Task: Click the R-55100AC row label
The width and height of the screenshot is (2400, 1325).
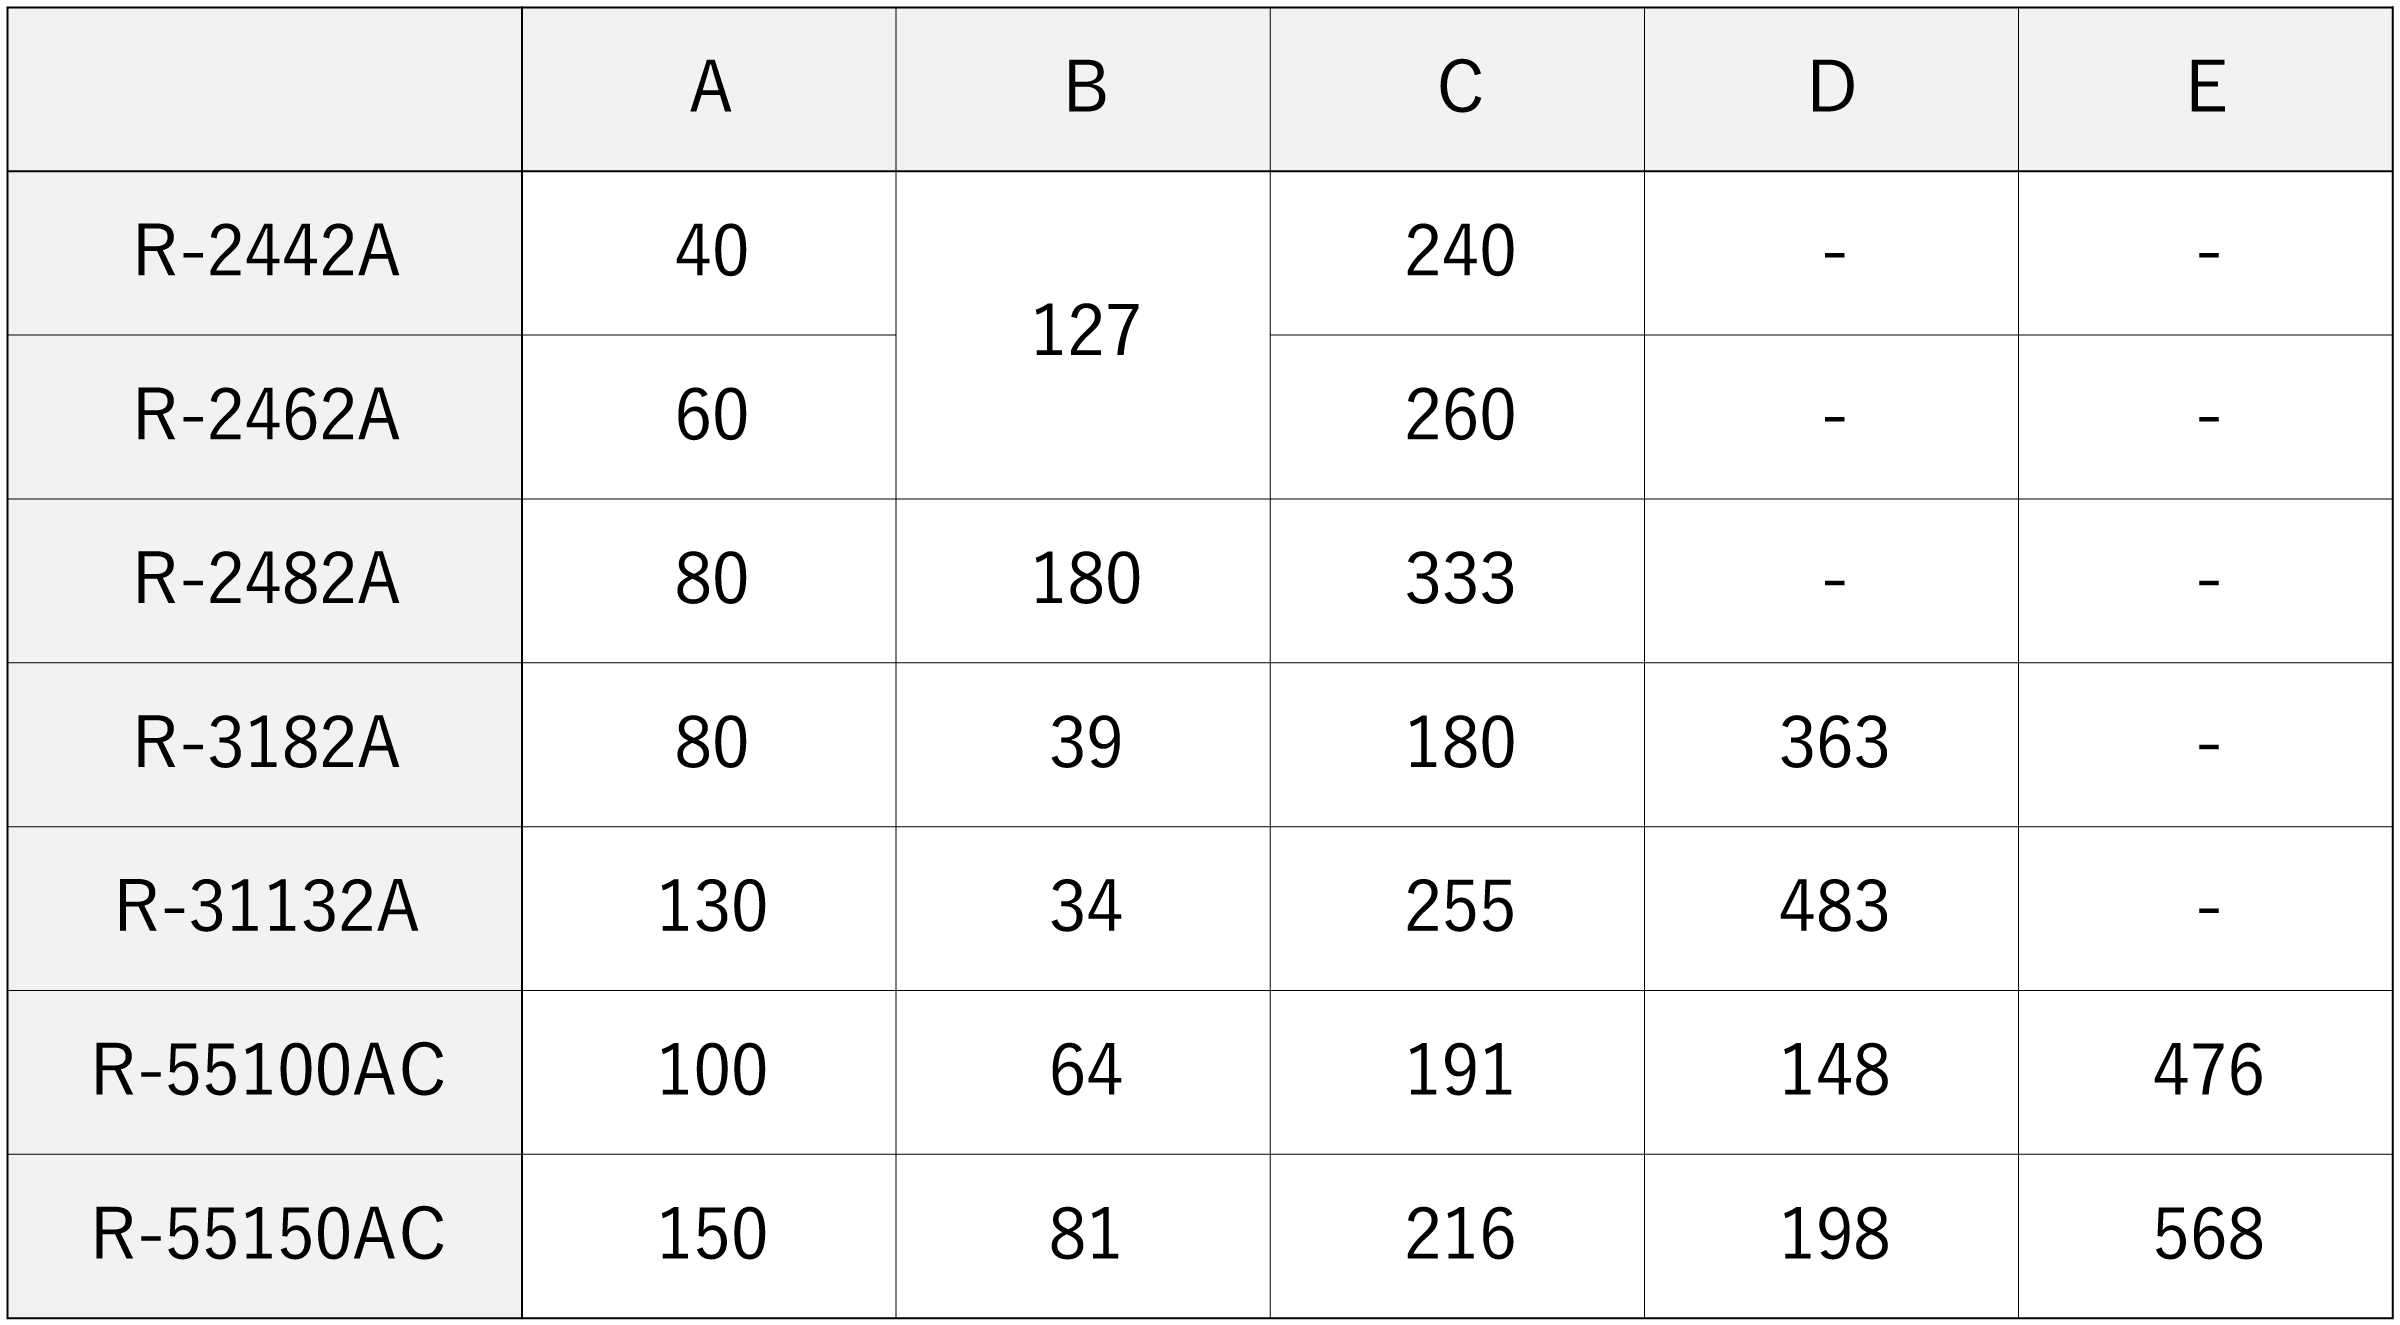Action: 266,1072
